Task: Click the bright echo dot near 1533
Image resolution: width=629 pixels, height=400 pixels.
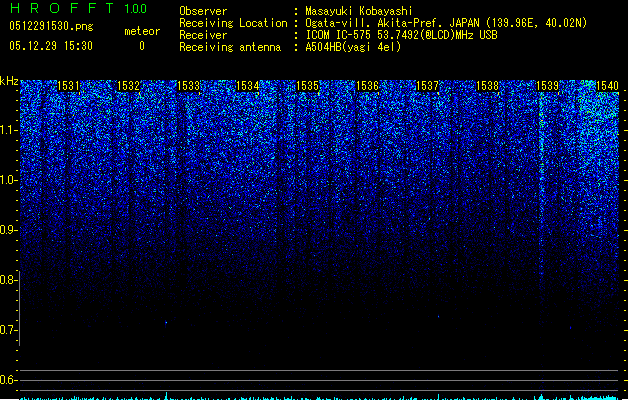Action: [x=166, y=322]
